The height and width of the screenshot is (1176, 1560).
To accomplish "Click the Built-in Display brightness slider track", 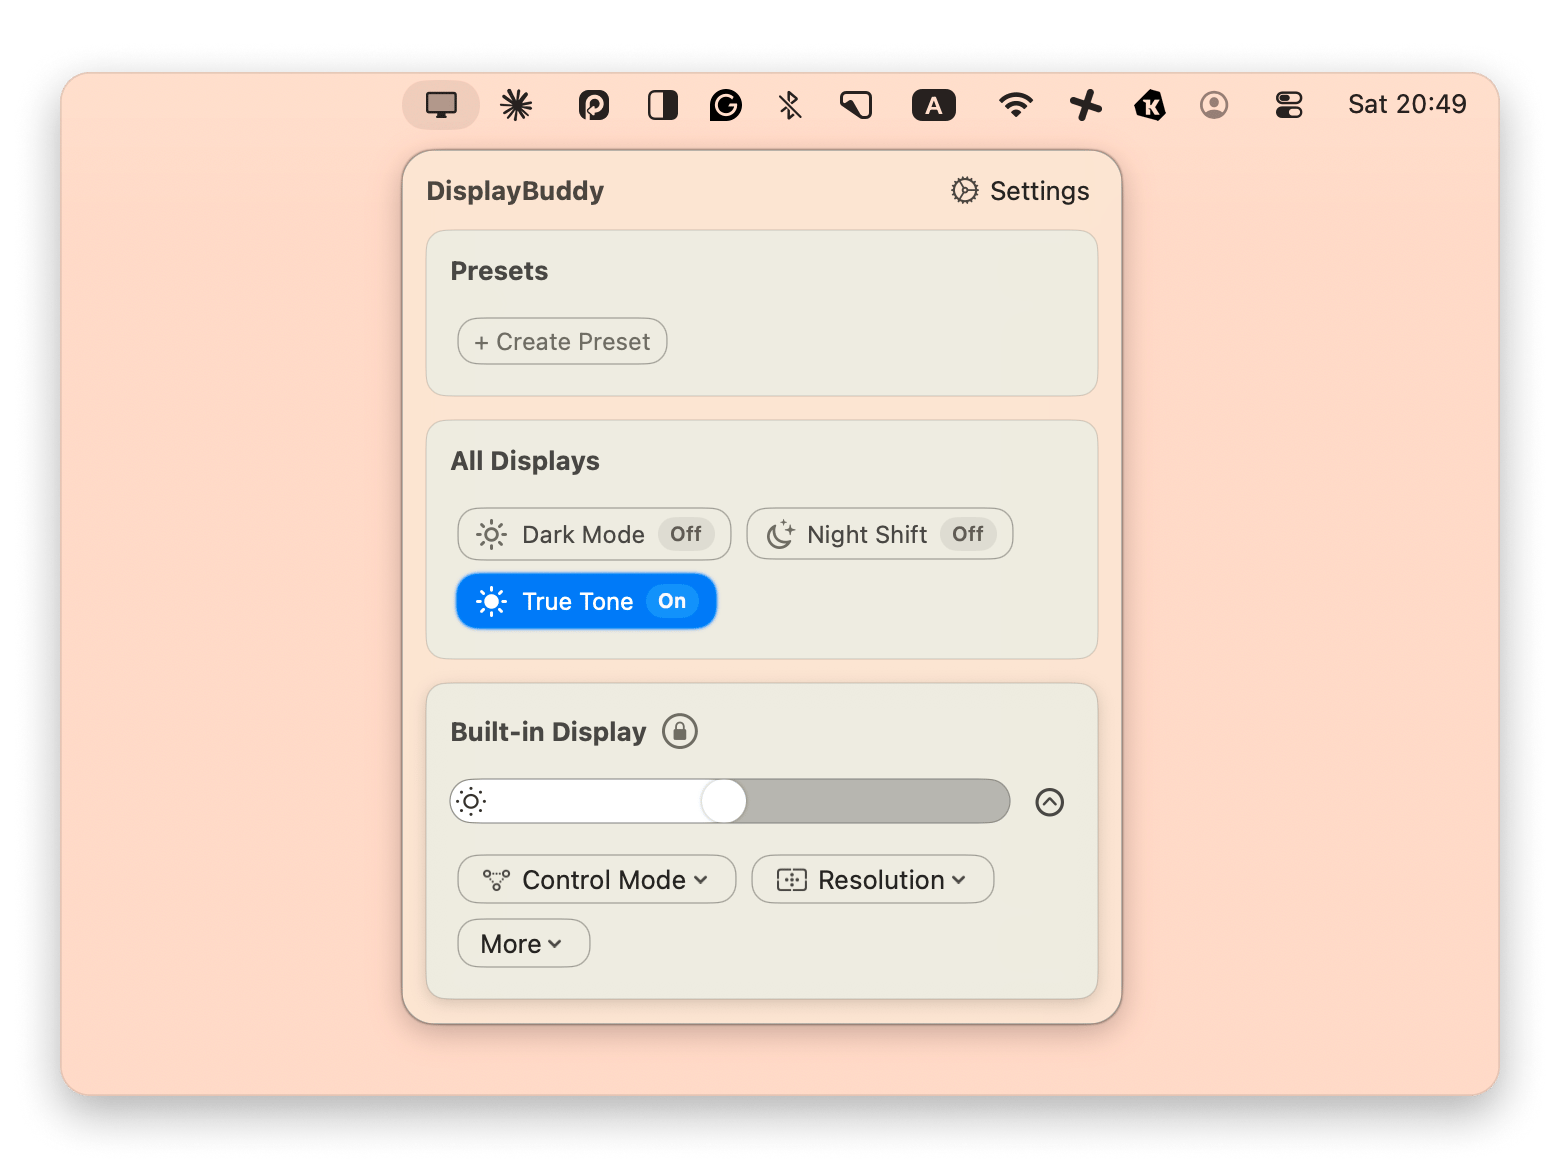I will (730, 801).
